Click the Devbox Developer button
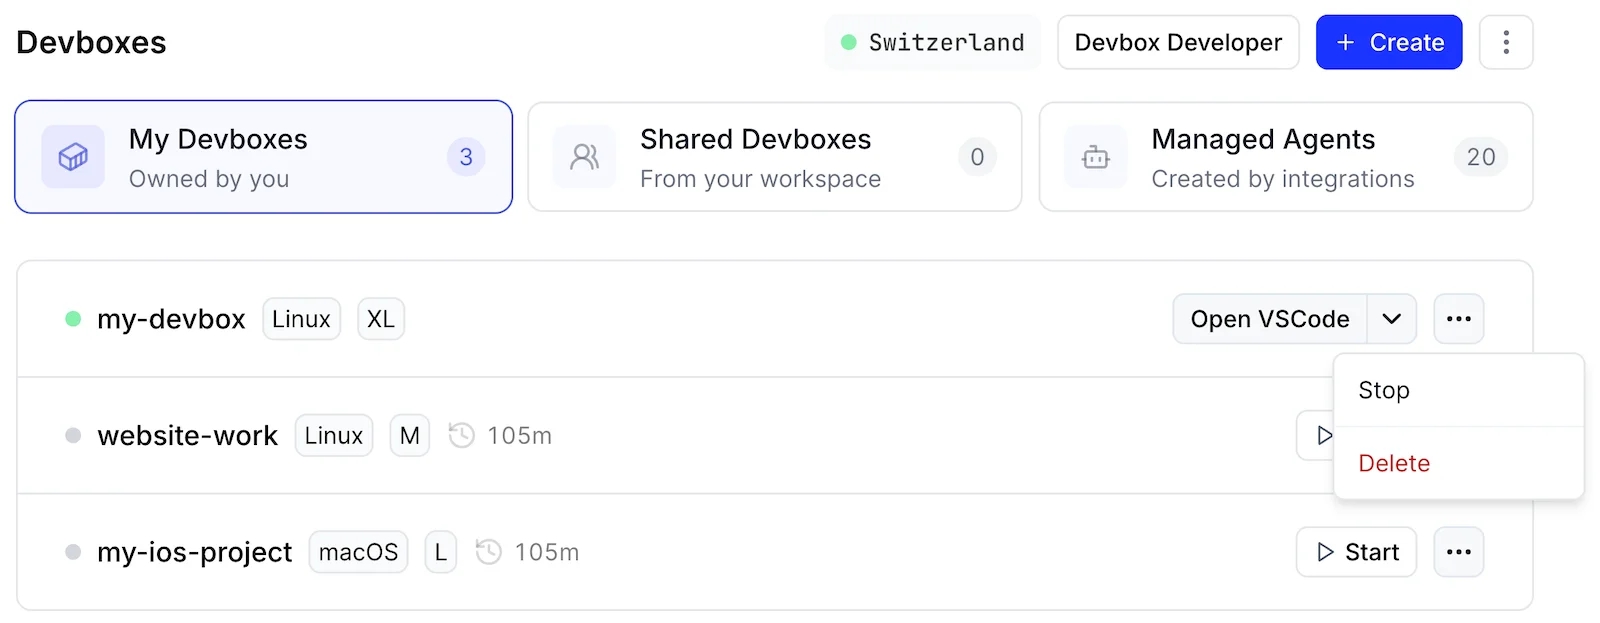 (x=1178, y=42)
